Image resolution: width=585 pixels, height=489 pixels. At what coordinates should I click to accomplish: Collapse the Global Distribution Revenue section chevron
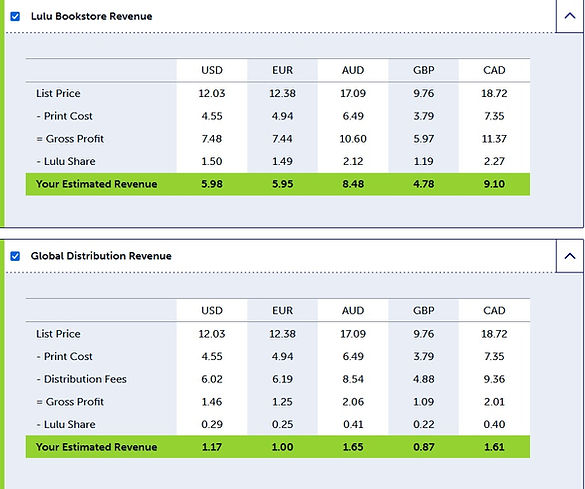click(x=570, y=256)
